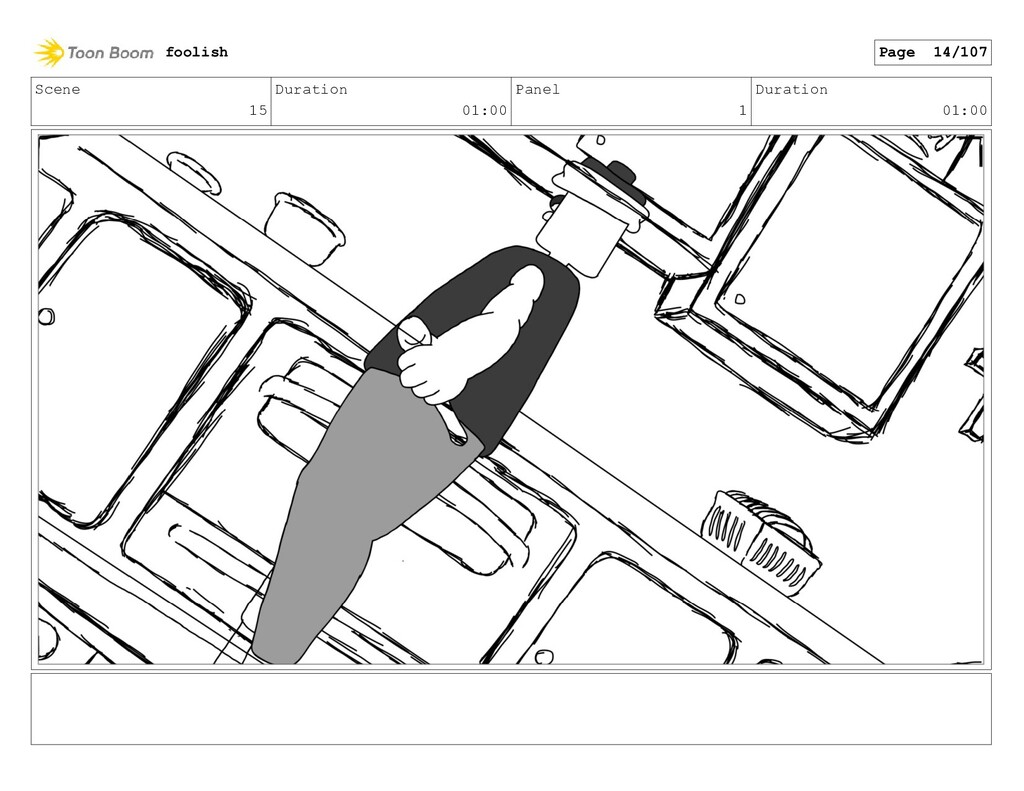Click the 'Scene' header label
The height and width of the screenshot is (791, 1024).
57,89
